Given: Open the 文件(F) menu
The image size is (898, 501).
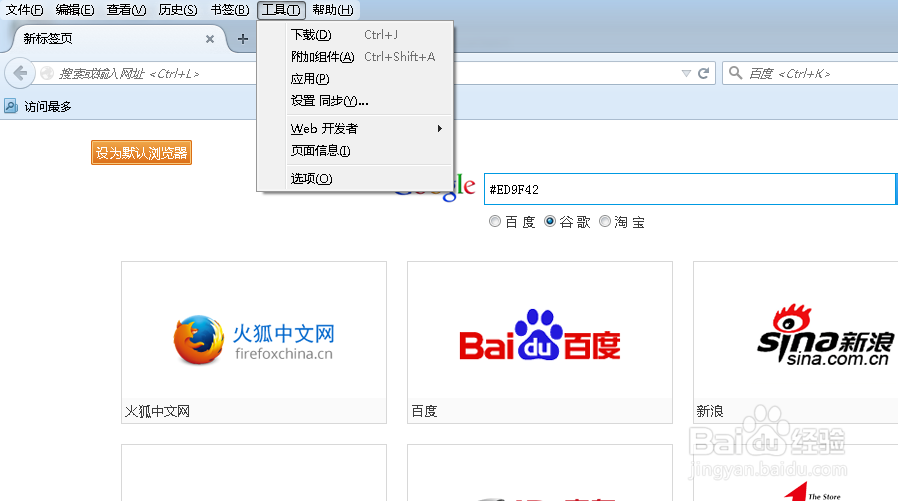Looking at the screenshot, I should tap(24, 10).
